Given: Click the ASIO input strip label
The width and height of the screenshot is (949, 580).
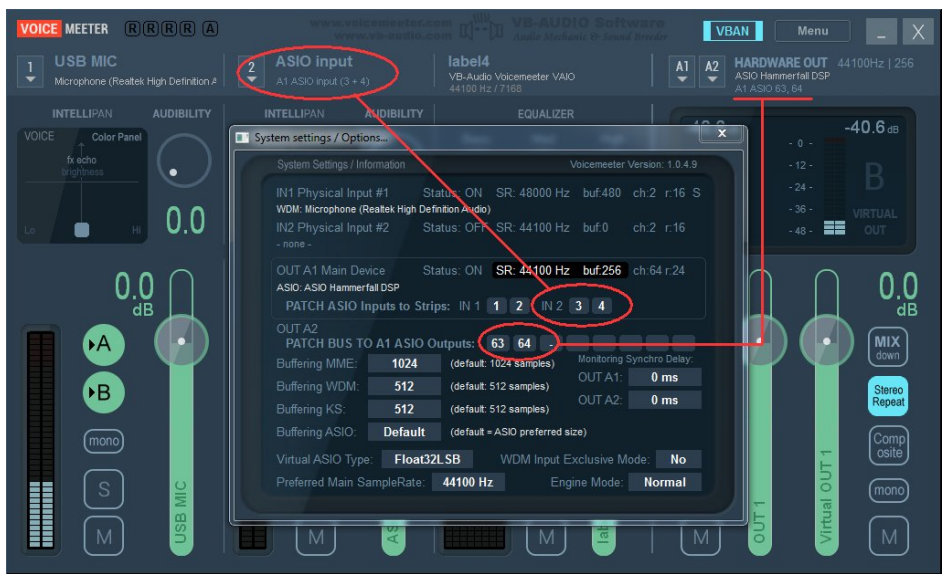Looking at the screenshot, I should (x=314, y=62).
